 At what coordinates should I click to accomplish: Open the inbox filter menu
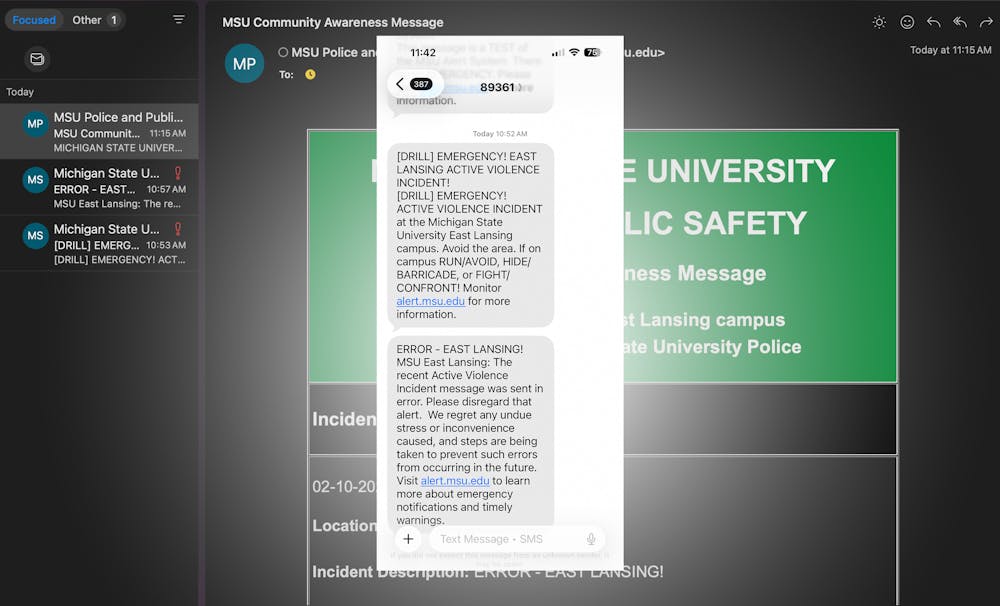click(179, 20)
